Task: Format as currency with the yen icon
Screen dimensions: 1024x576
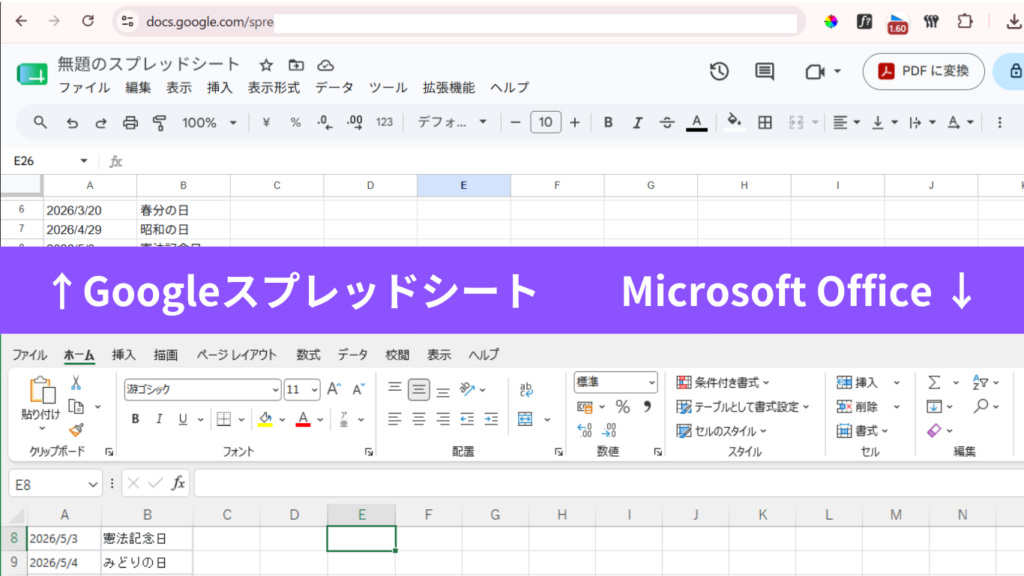Action: (x=266, y=123)
